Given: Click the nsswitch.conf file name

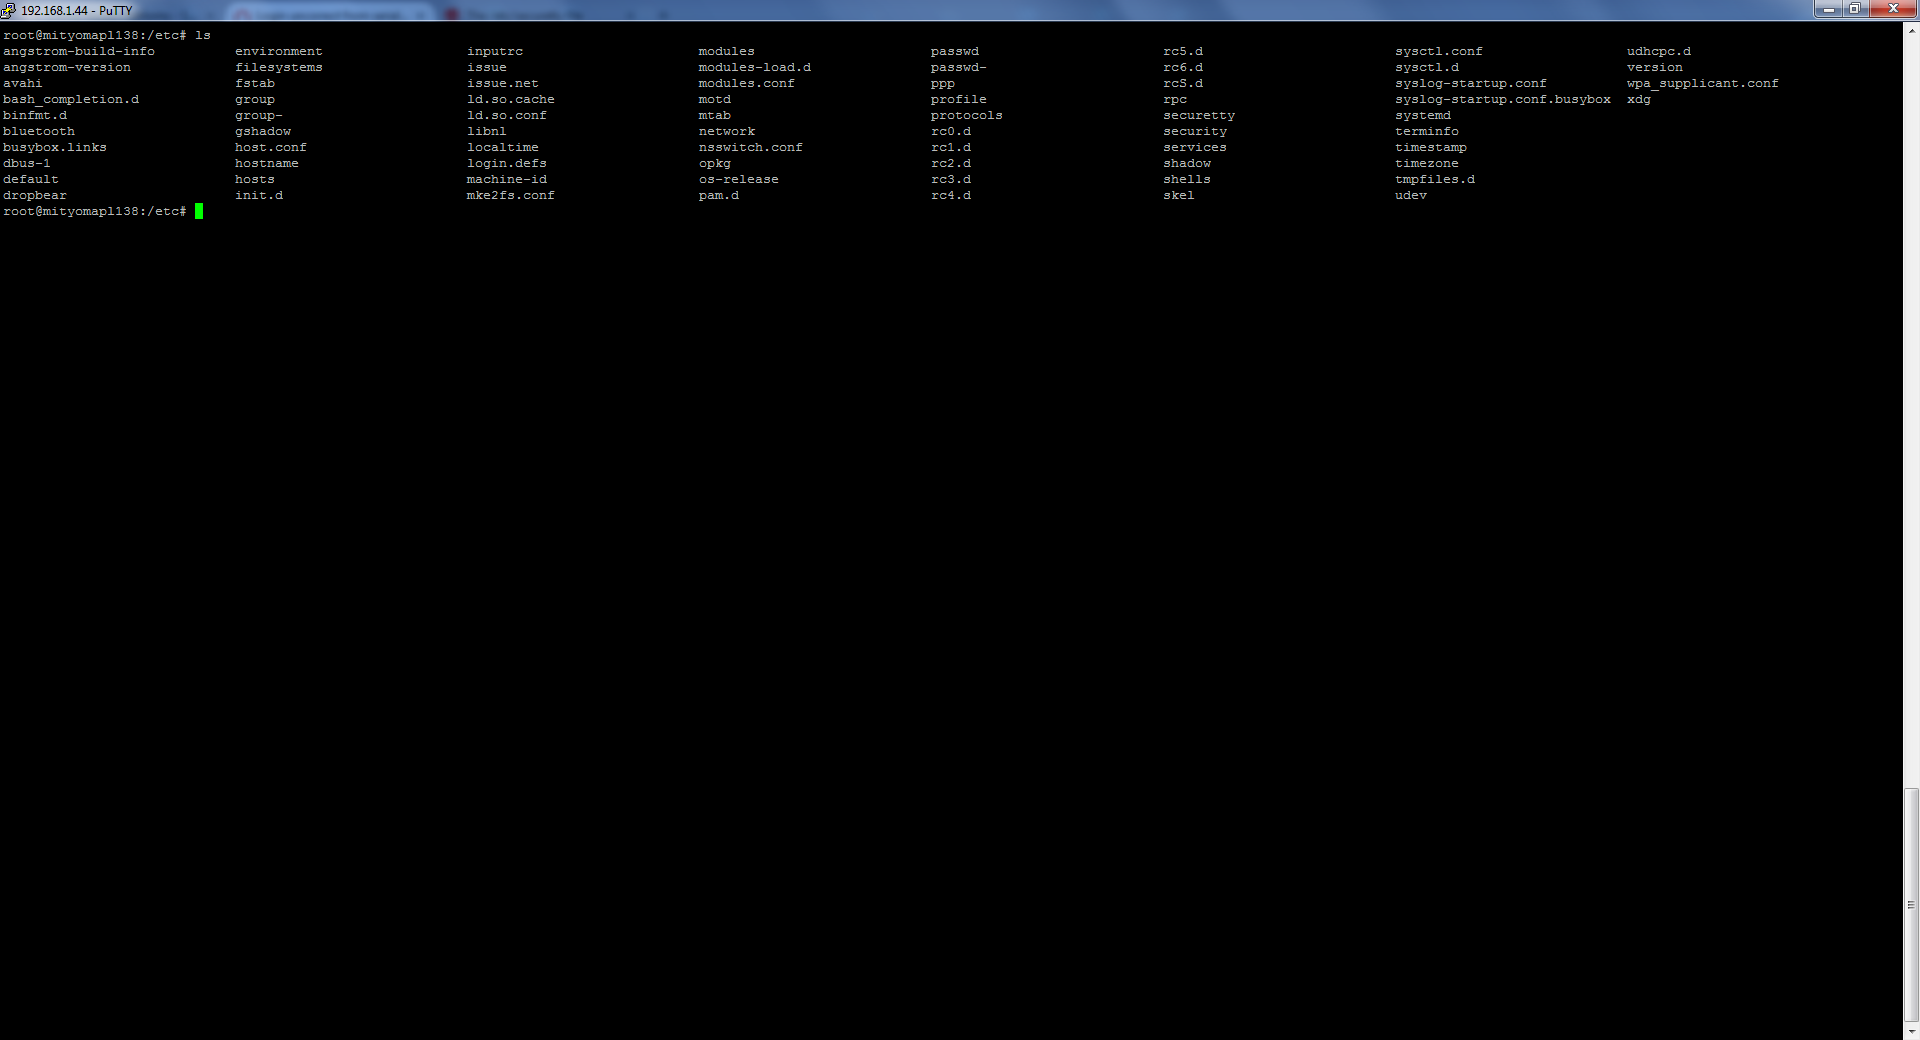Looking at the screenshot, I should [x=750, y=147].
